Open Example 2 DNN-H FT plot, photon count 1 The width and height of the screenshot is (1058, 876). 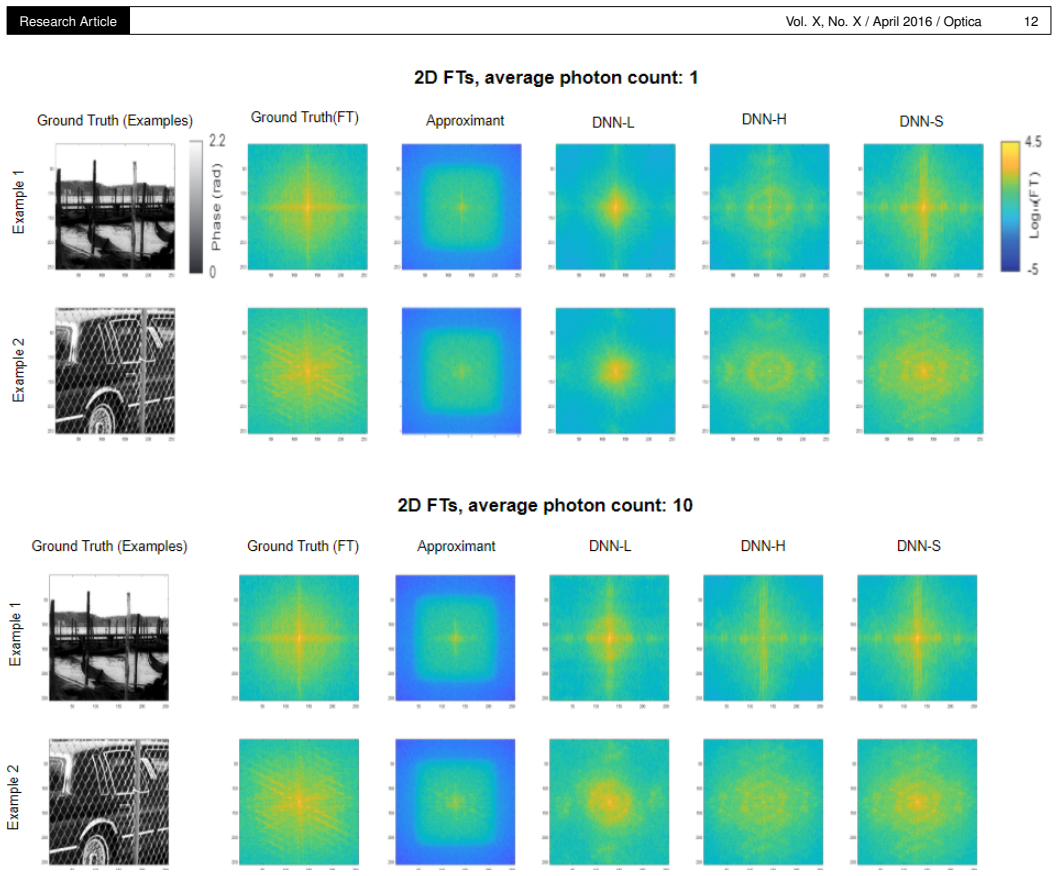click(769, 371)
